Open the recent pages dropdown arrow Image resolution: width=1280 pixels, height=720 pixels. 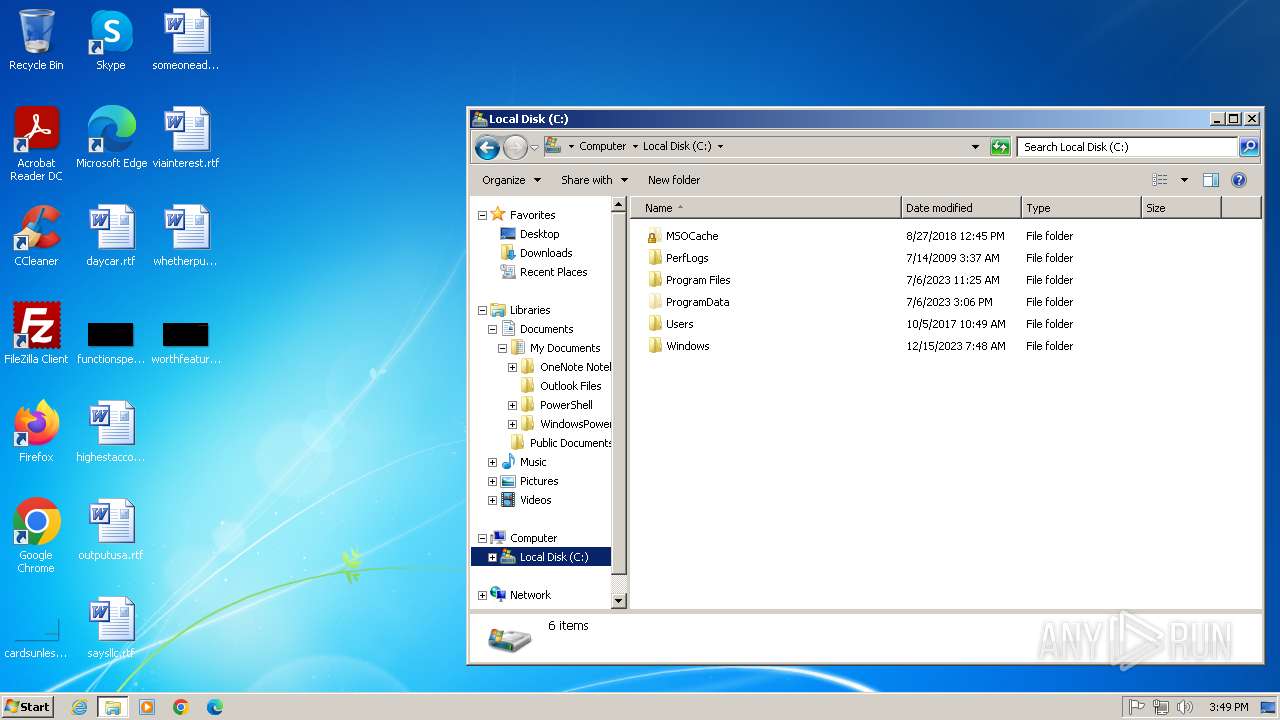(x=534, y=148)
